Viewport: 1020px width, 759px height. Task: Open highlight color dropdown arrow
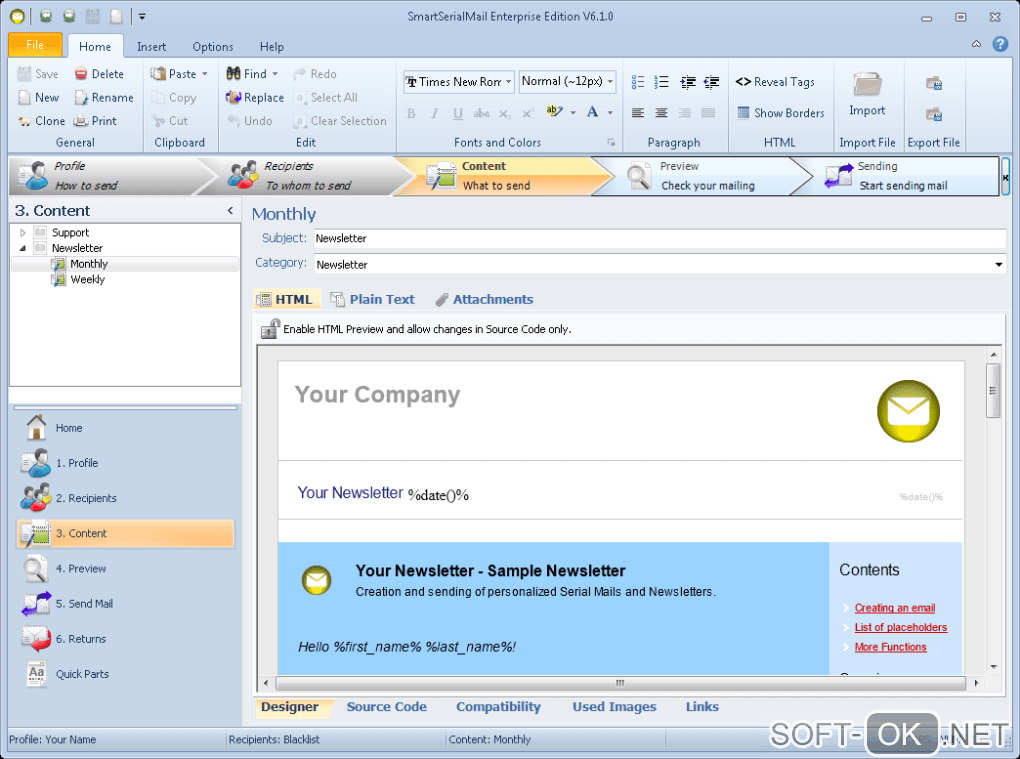click(573, 113)
